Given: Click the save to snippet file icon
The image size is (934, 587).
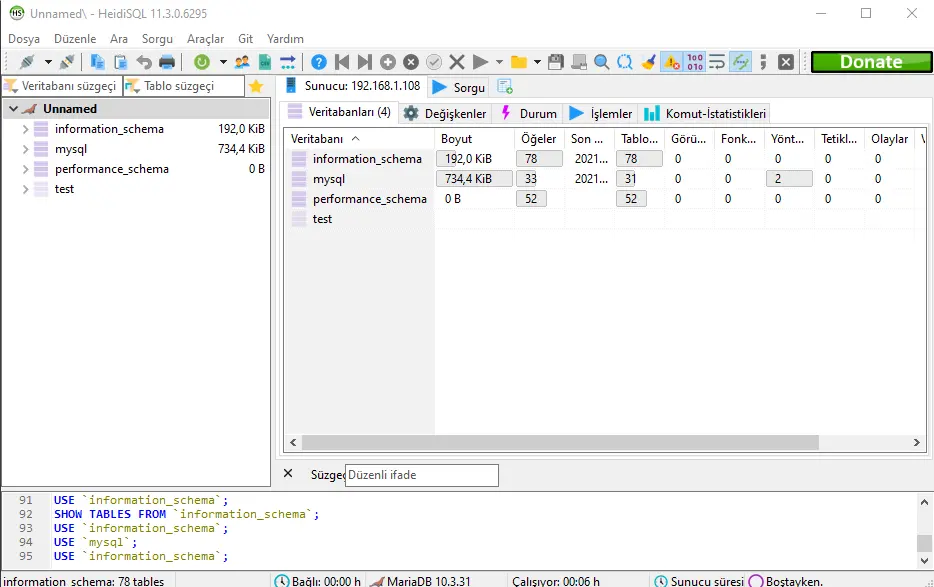Looking at the screenshot, I should tap(578, 61).
